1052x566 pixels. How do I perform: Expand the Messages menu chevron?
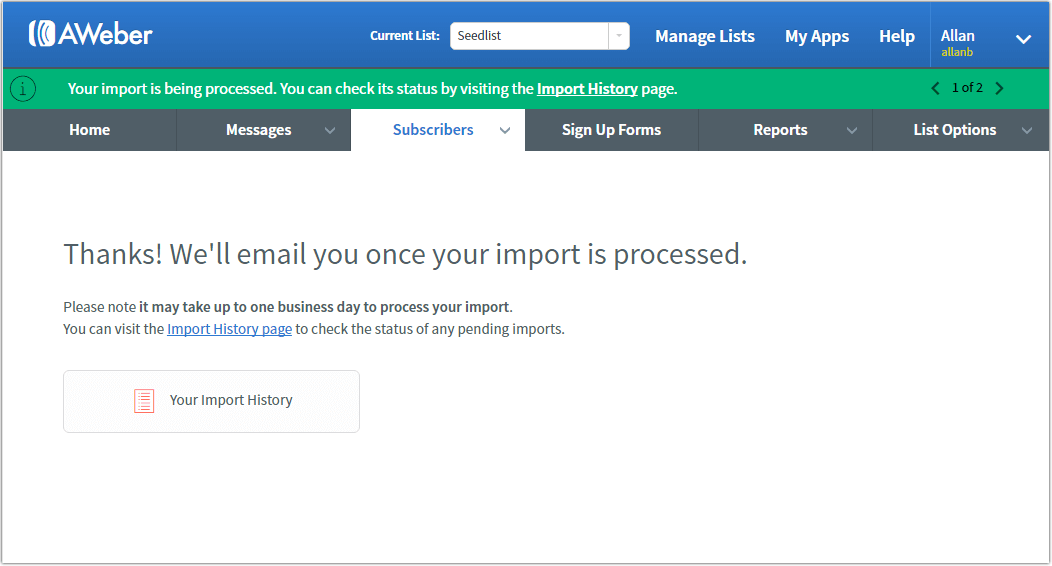click(329, 131)
